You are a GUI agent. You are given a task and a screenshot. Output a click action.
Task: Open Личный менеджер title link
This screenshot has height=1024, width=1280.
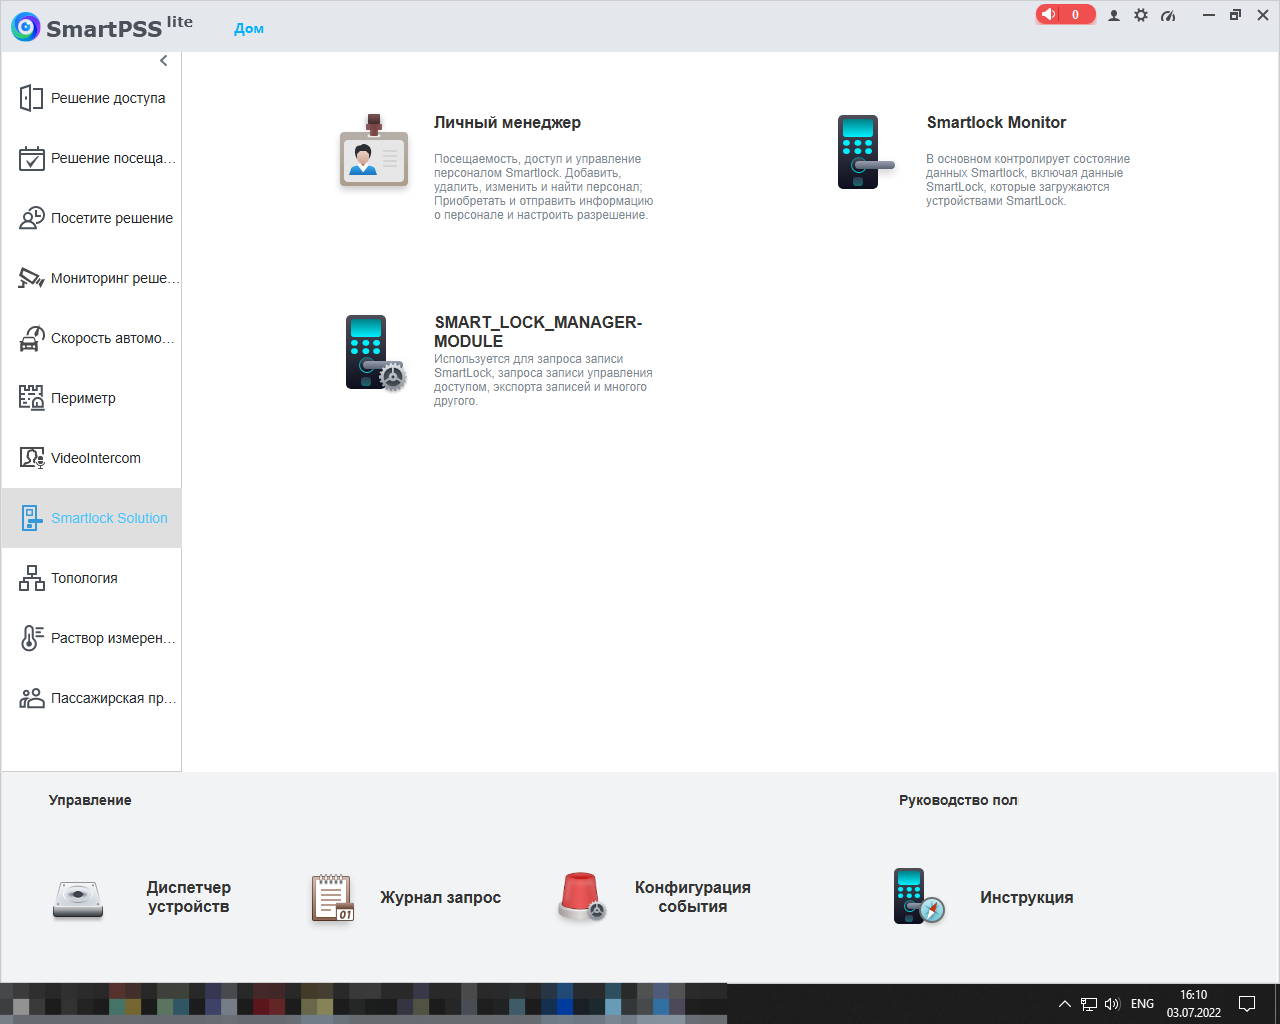point(507,122)
